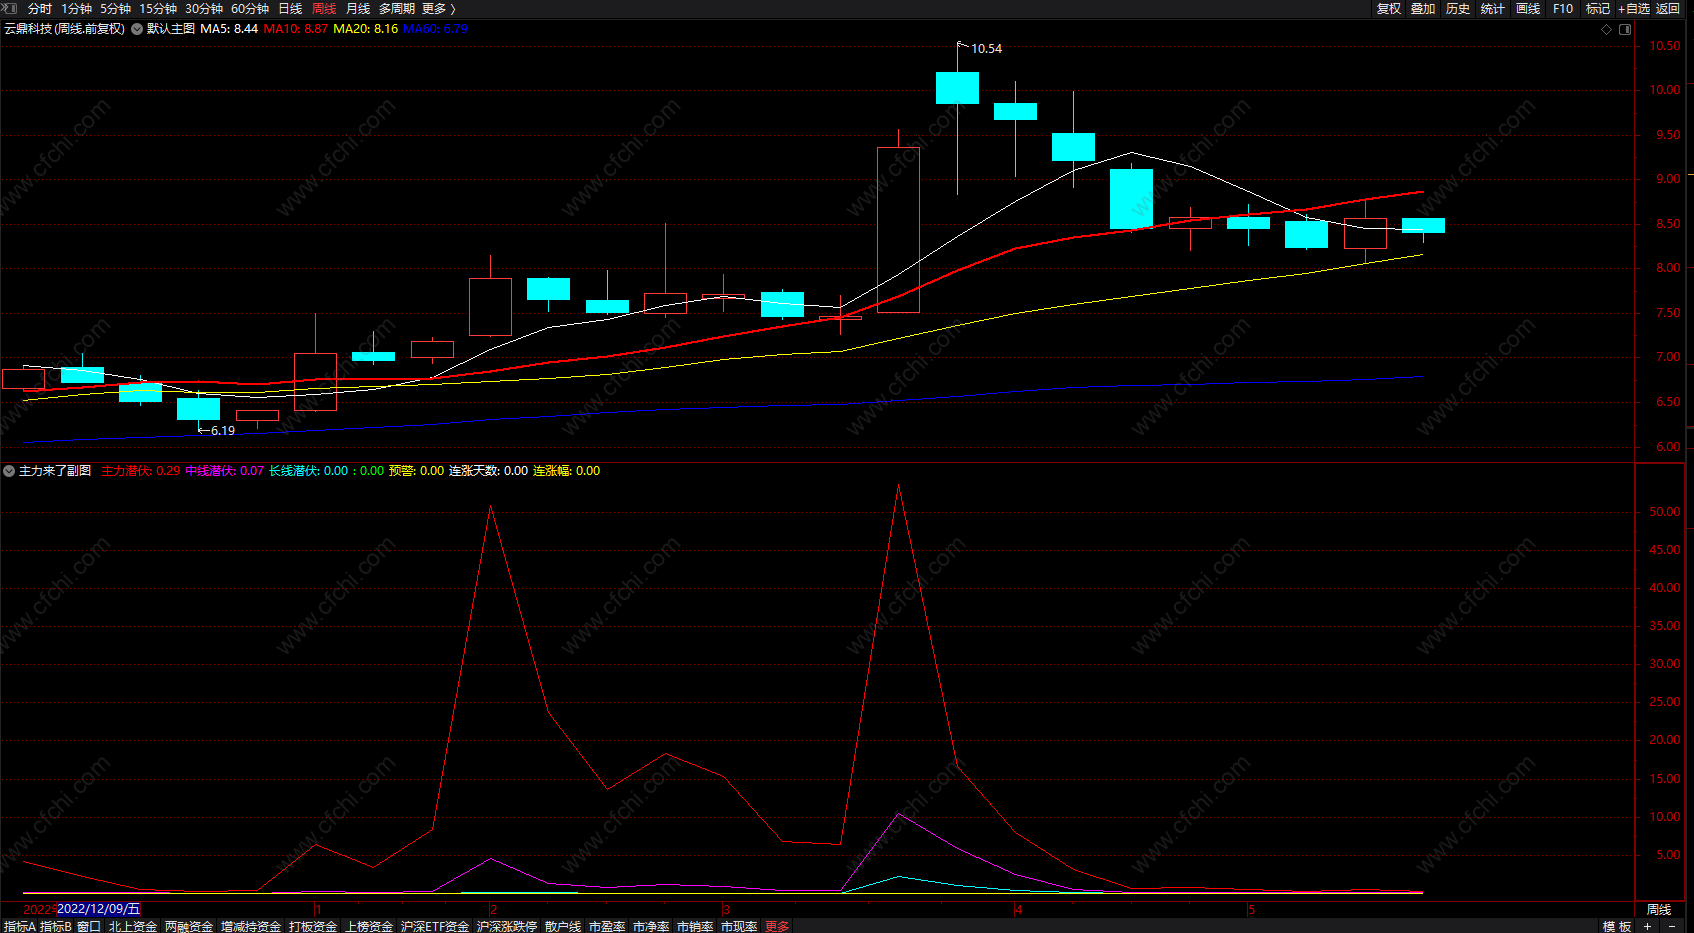Screen dimensions: 1694x933
Task: Click the MA10: 8.87 red label
Action: [x=296, y=29]
